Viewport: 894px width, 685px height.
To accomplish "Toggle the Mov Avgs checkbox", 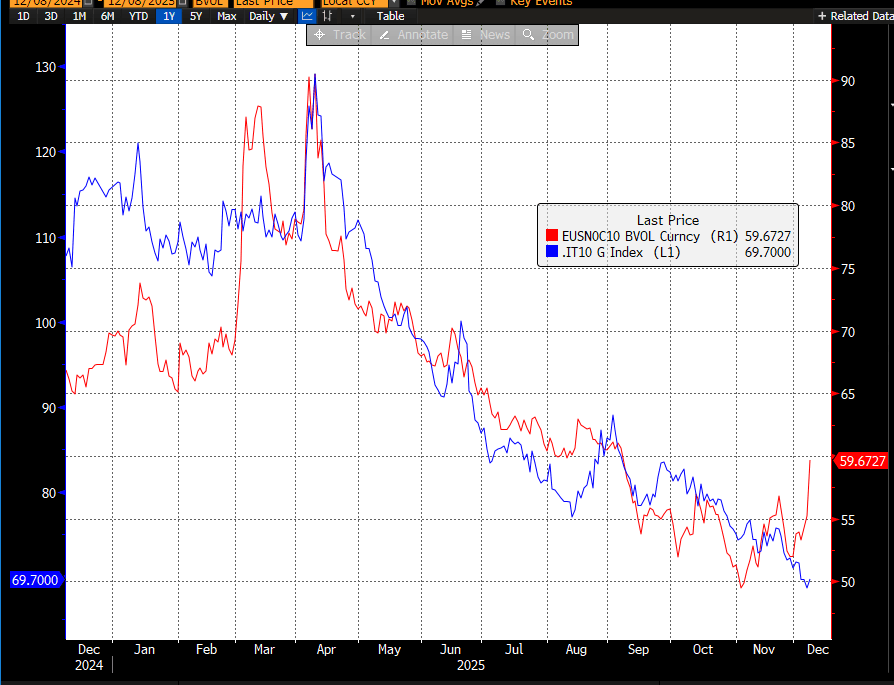I will [x=411, y=3].
